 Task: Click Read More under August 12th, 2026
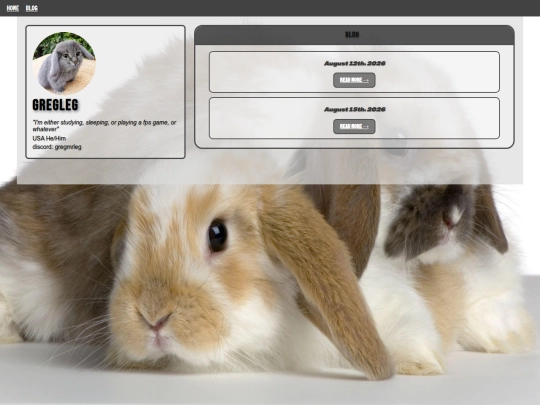[x=354, y=80]
